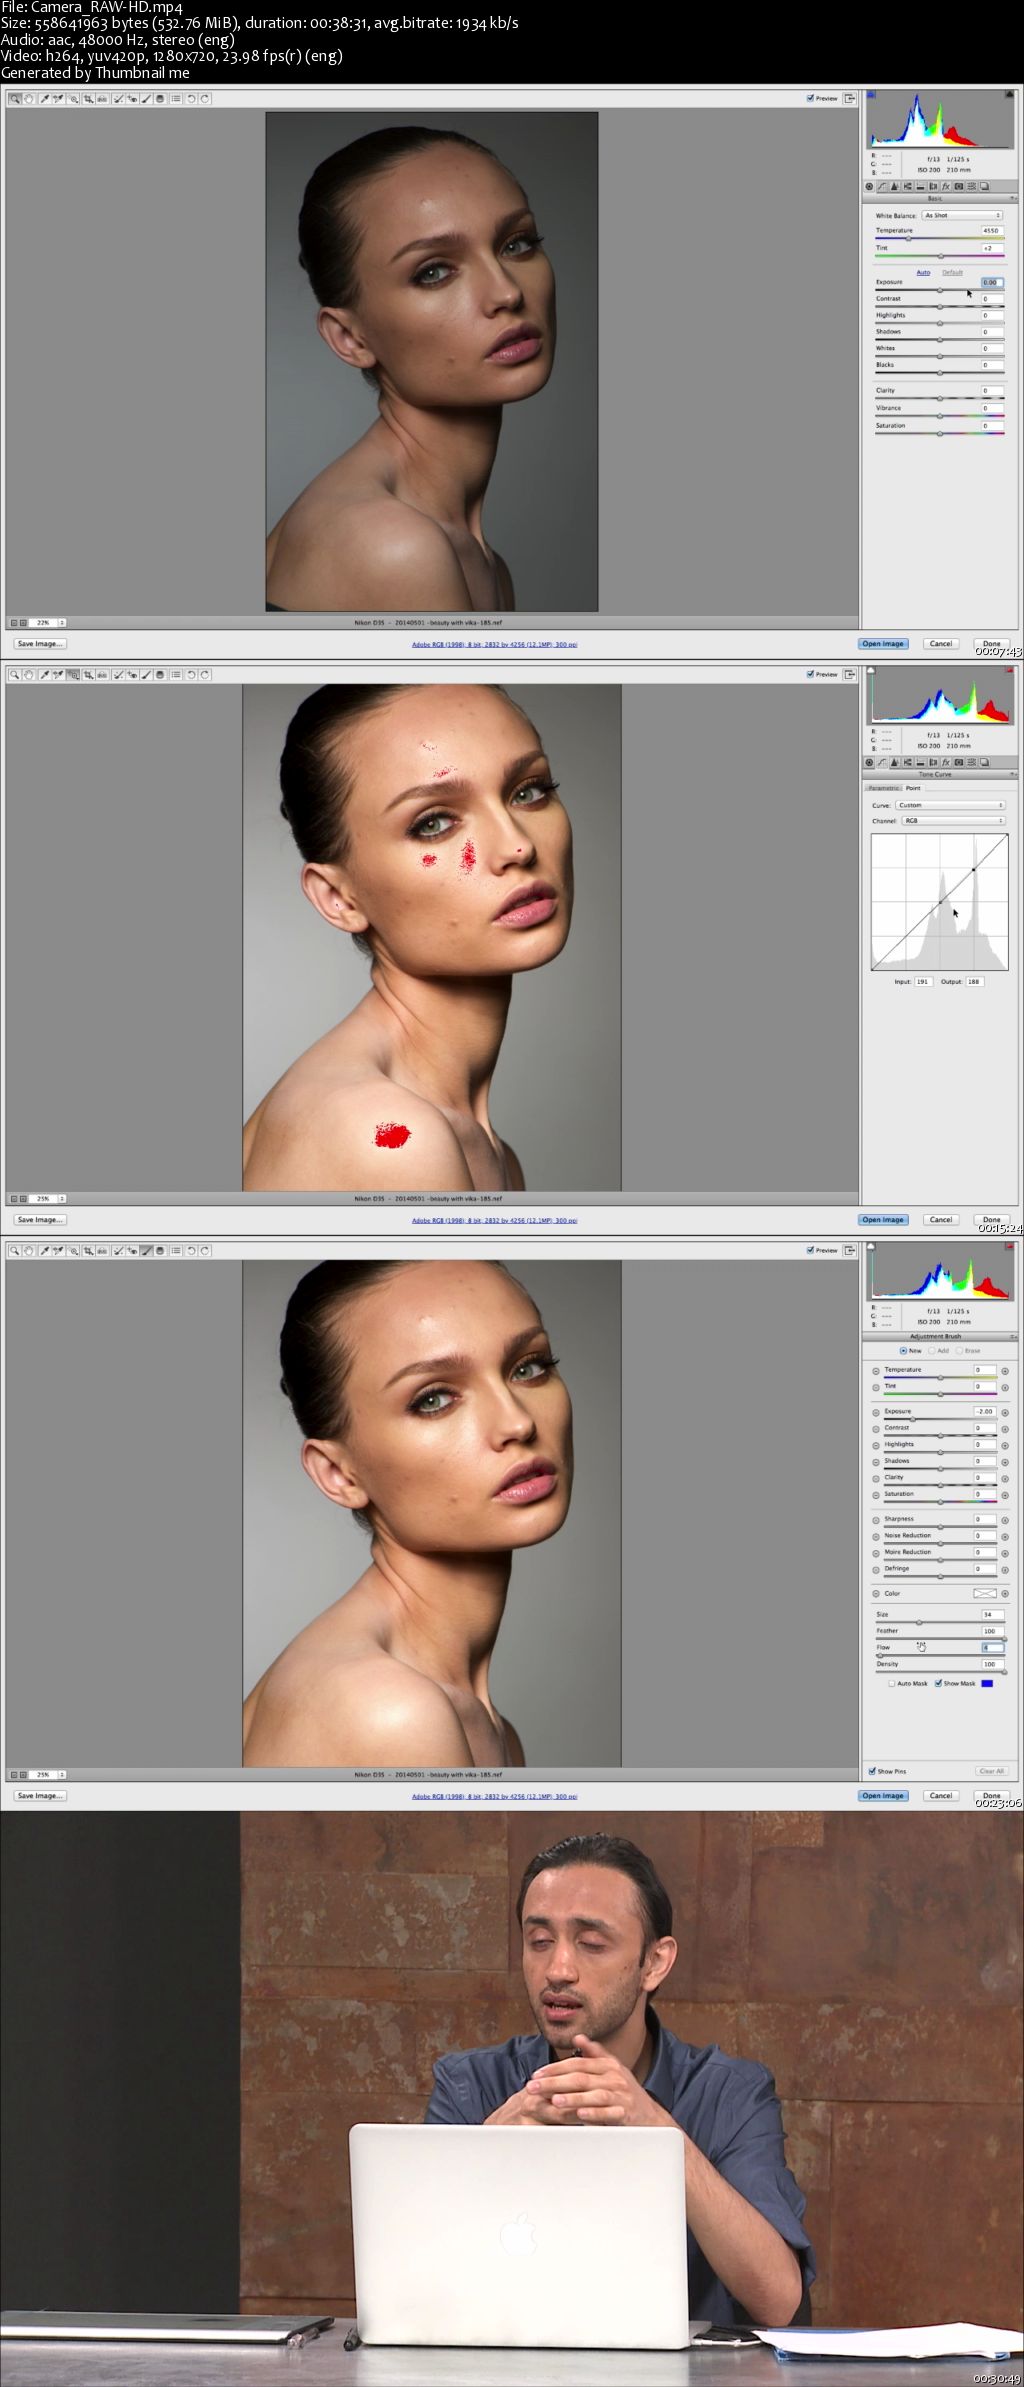Viewport: 1024px width, 2387px height.
Task: Open the Detail panel icon in the Basic panel frame
Action: [x=894, y=186]
